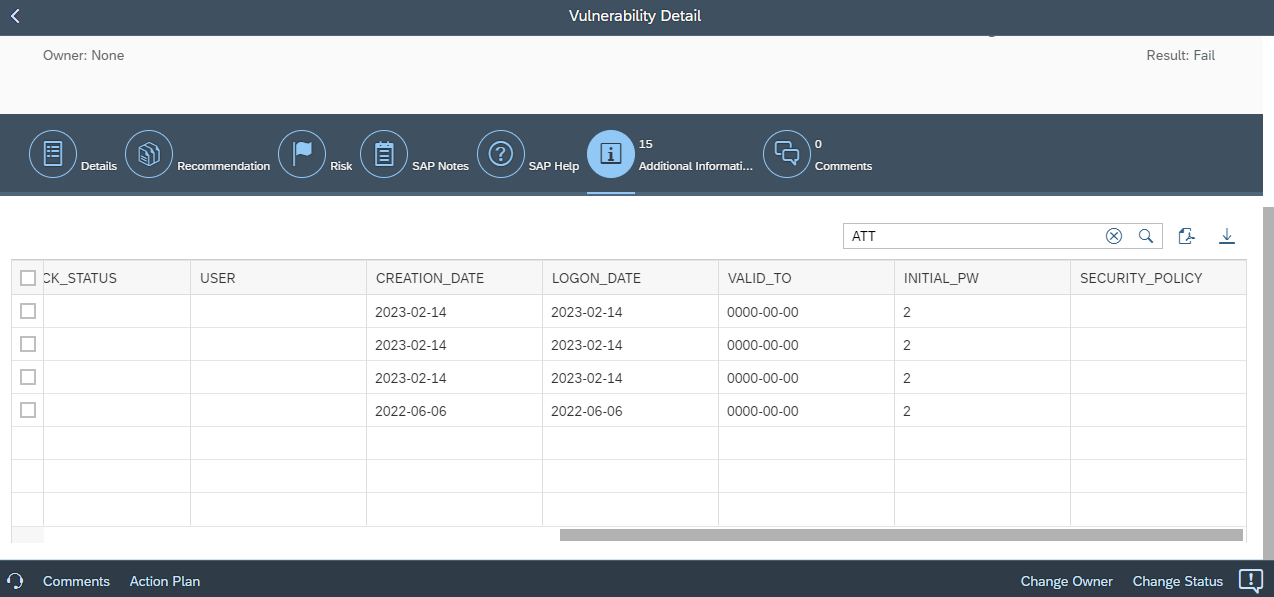Open the Action Plan link

(x=165, y=581)
